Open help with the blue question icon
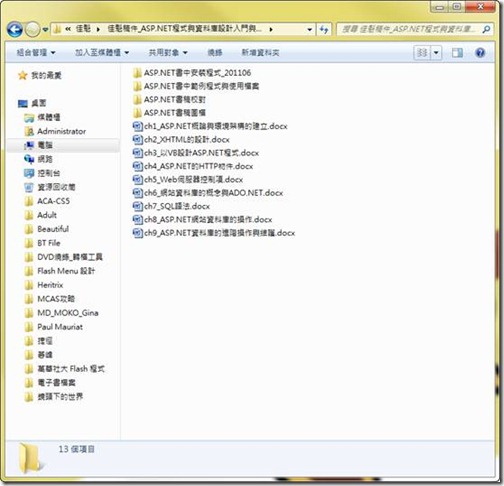Screen dimensions: 504x486 480,53
